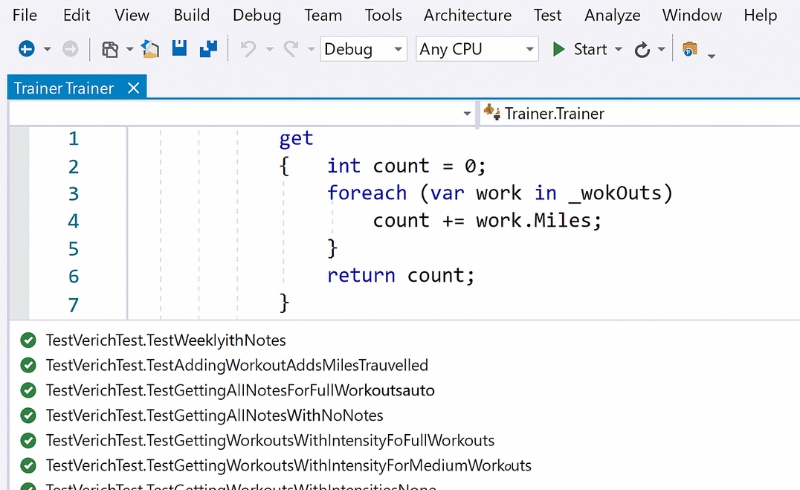The image size is (800, 490).
Task: Open the Debug configuration dropdown
Action: click(363, 49)
